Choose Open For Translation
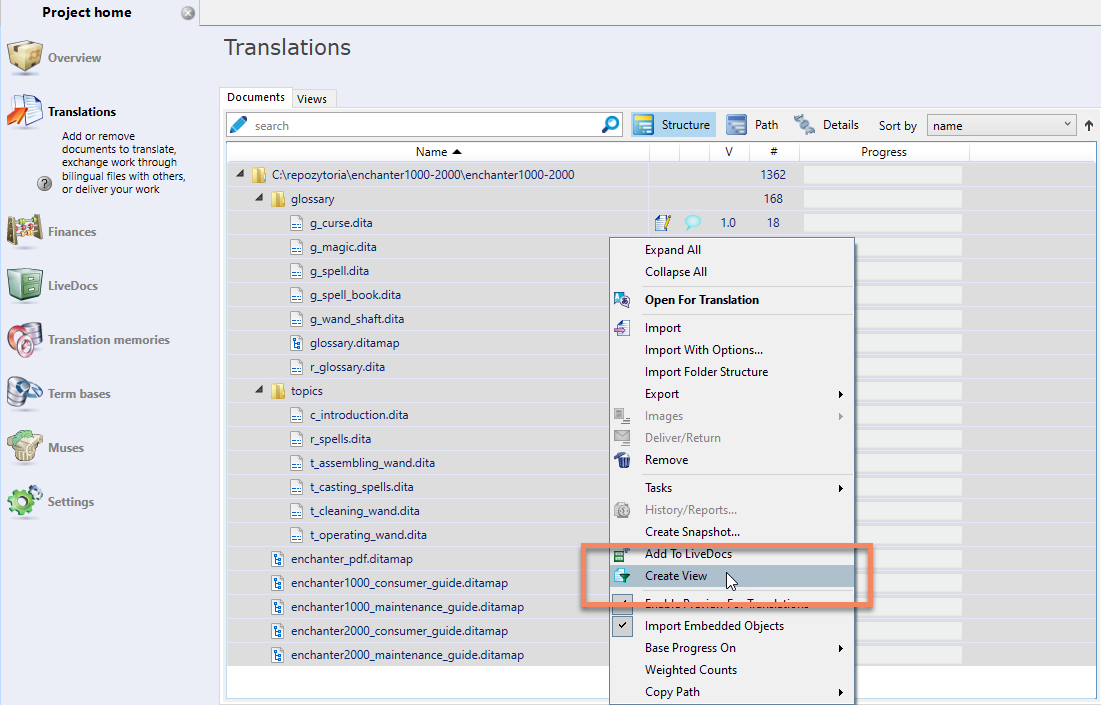This screenshot has height=705, width=1101. tap(701, 300)
